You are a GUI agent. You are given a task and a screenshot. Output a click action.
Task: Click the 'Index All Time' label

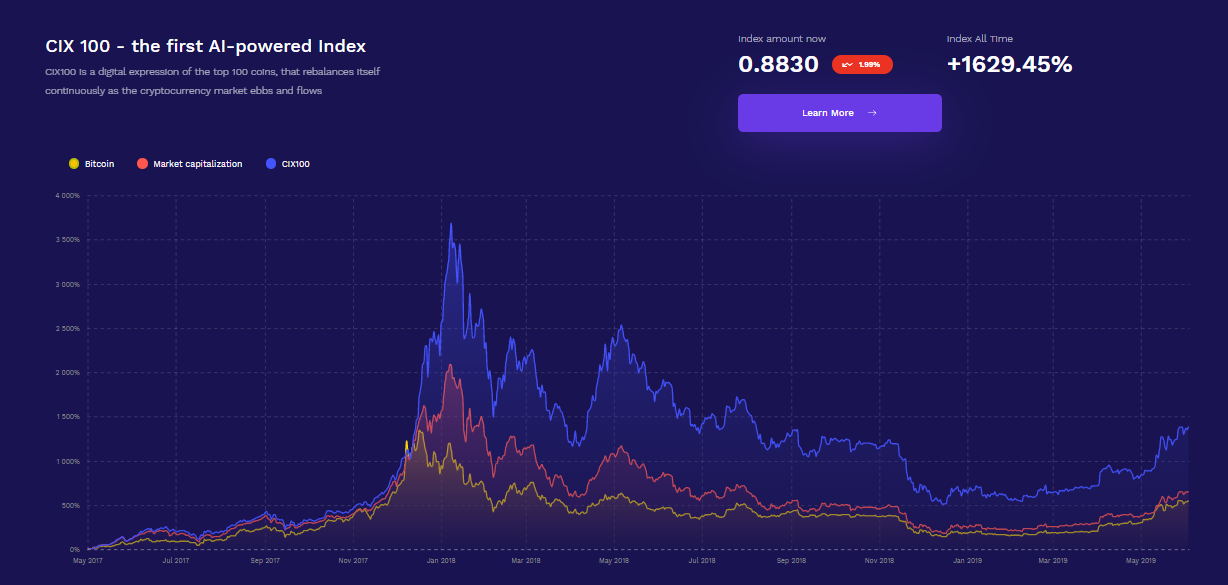[980, 38]
